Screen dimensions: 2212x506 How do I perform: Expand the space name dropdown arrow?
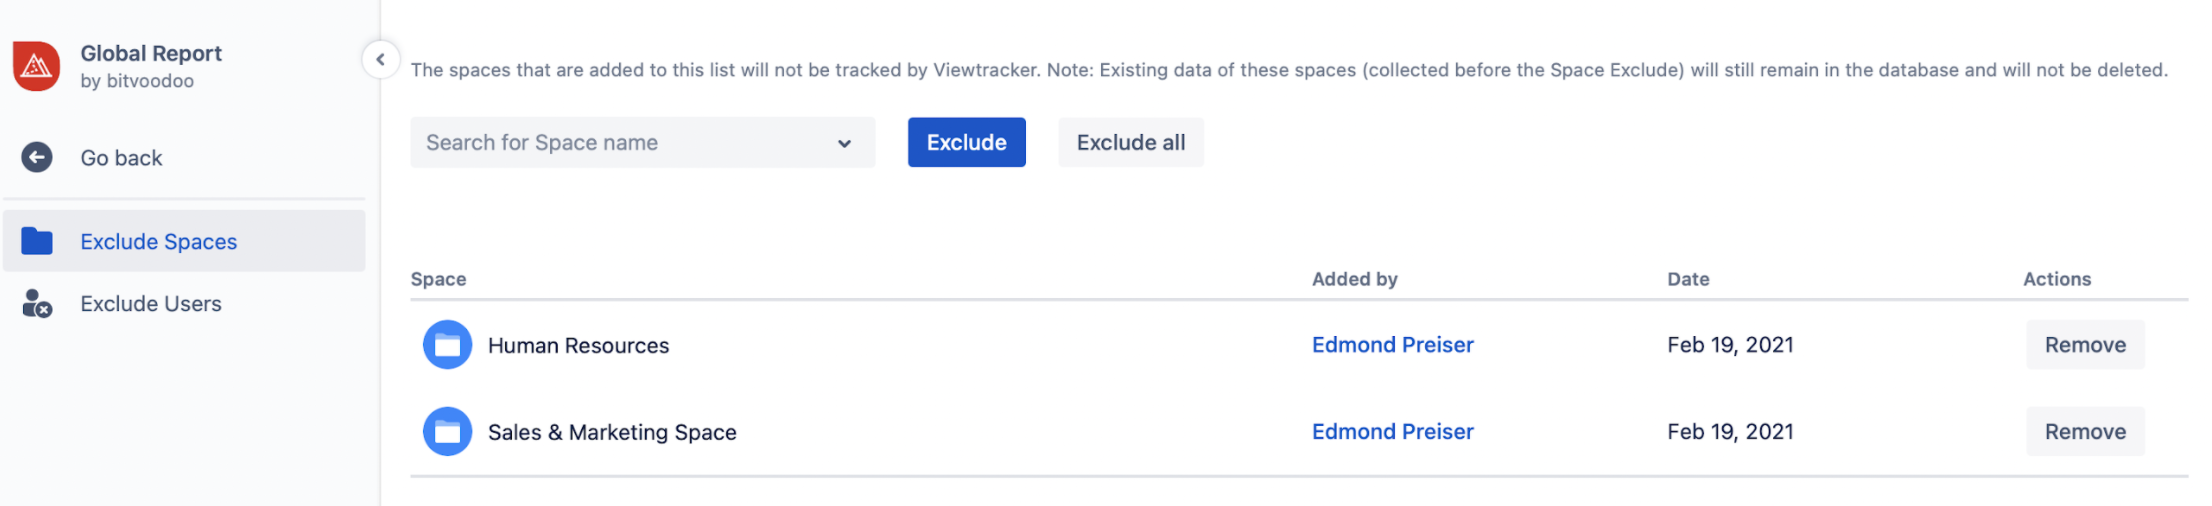844,143
